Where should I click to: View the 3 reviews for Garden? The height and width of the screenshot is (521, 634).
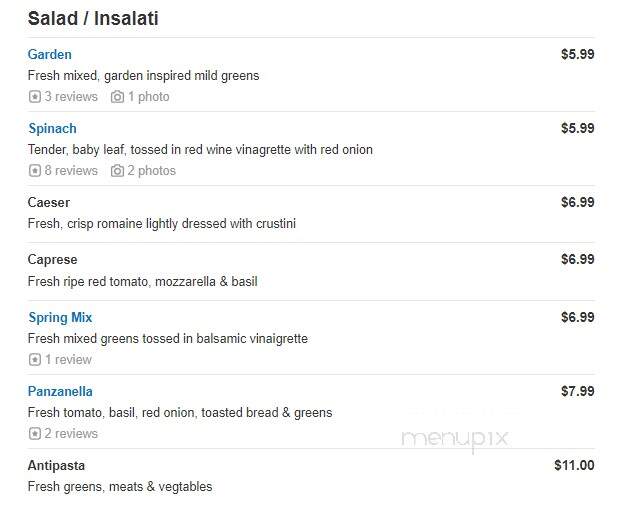click(x=71, y=97)
